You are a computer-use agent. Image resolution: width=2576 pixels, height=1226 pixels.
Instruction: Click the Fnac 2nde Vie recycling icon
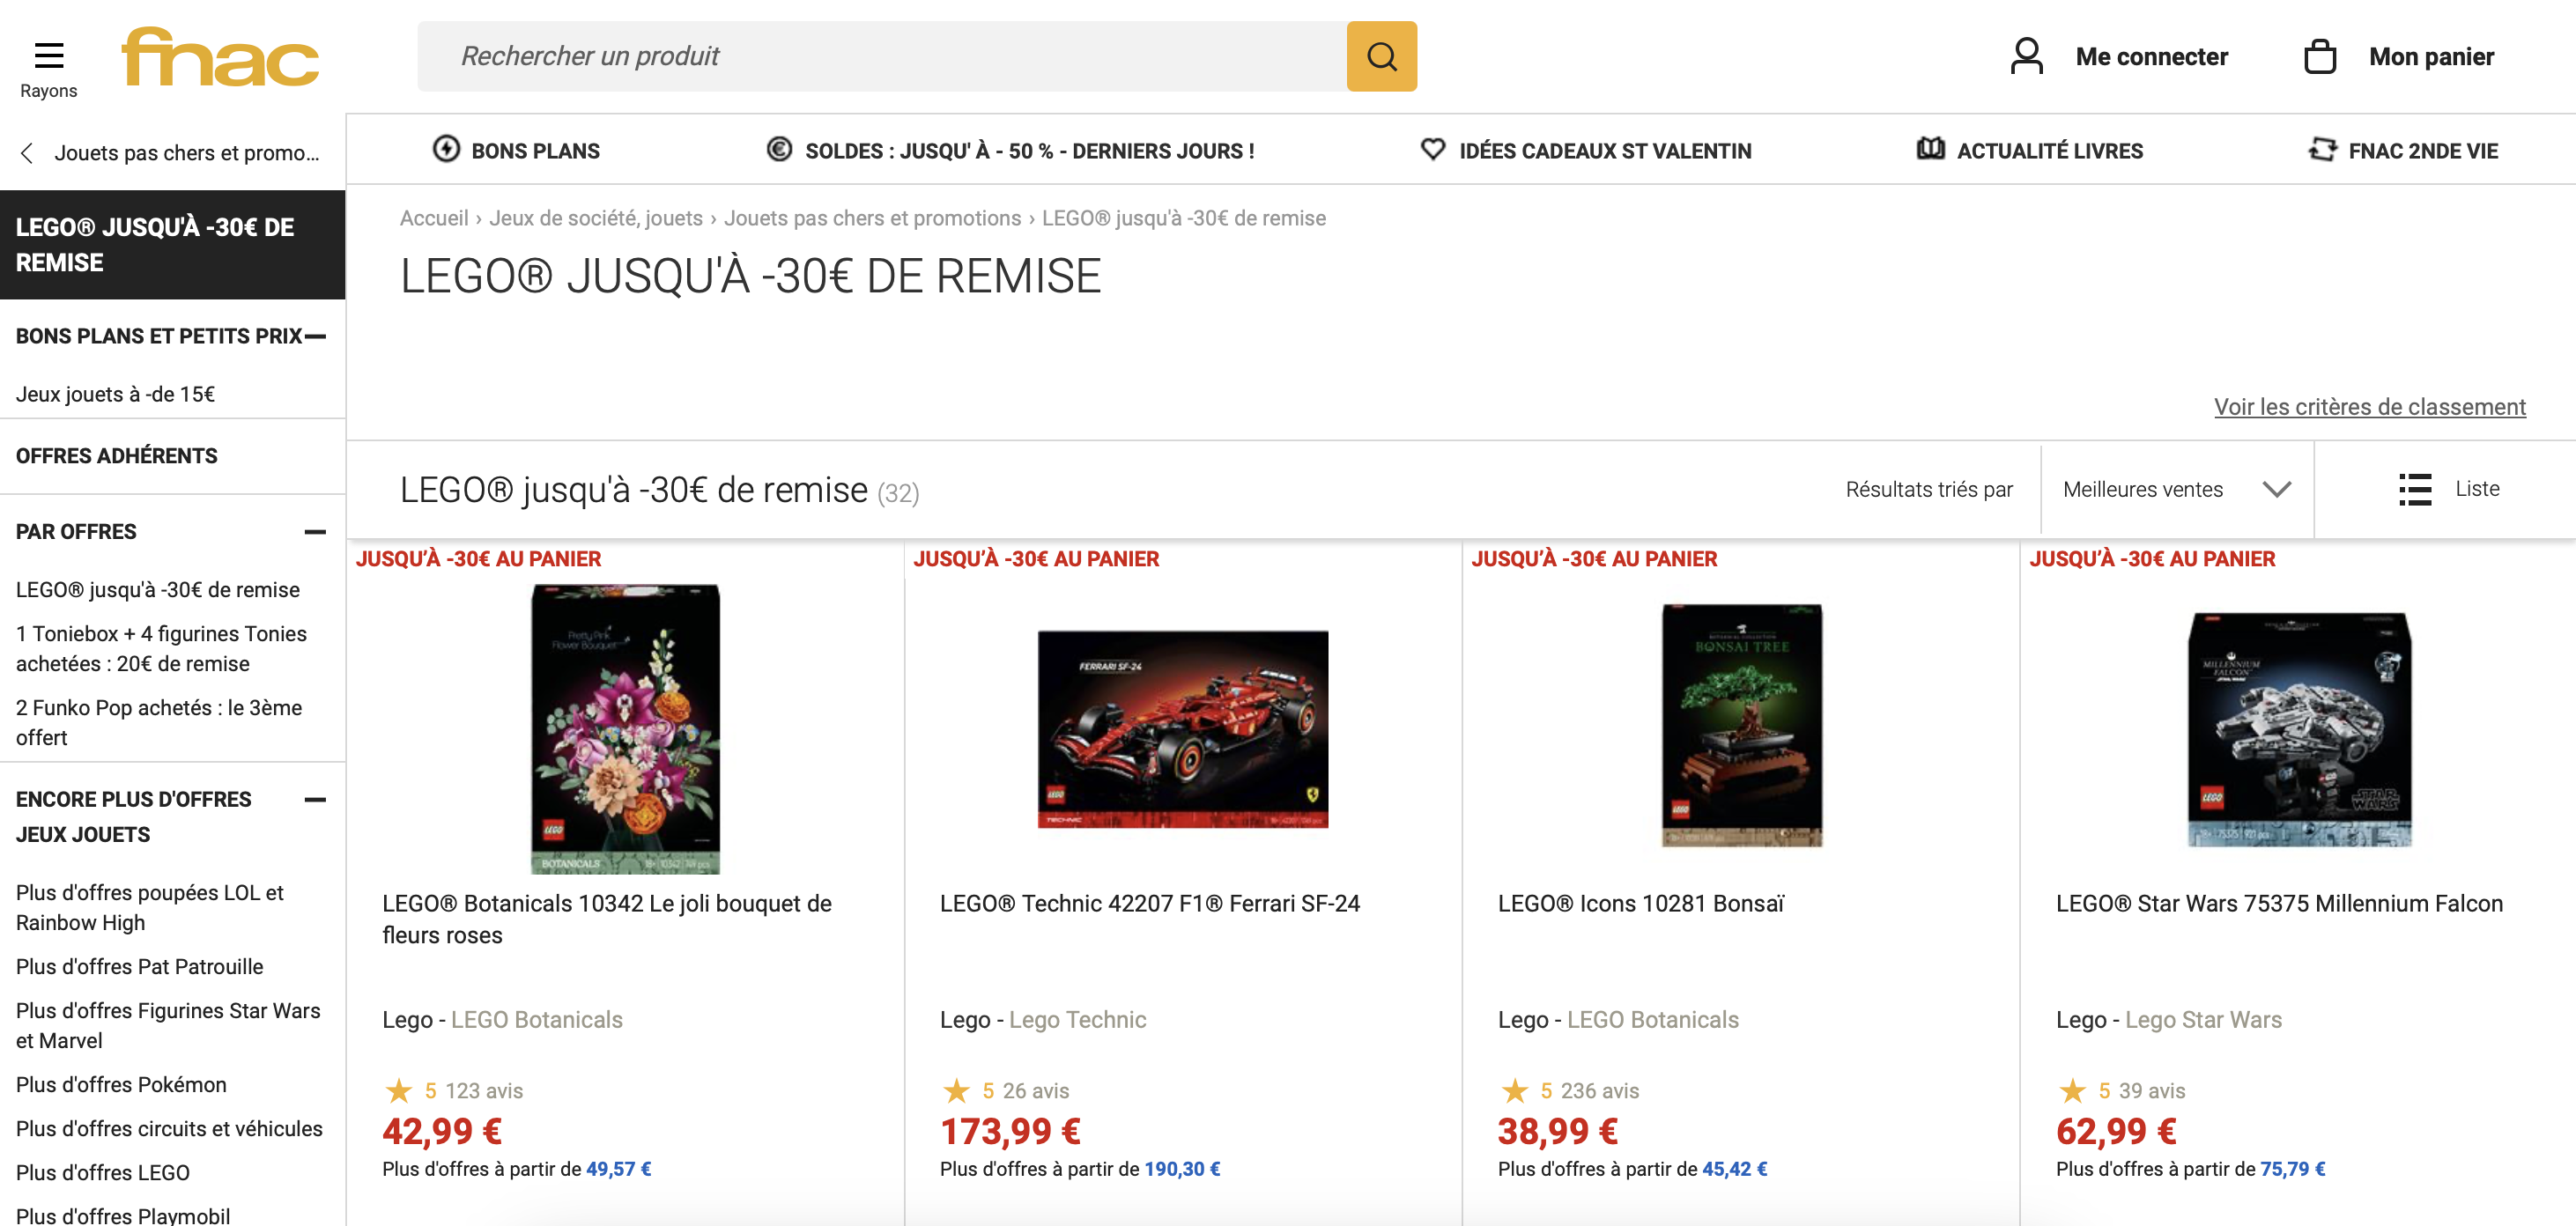2323,149
